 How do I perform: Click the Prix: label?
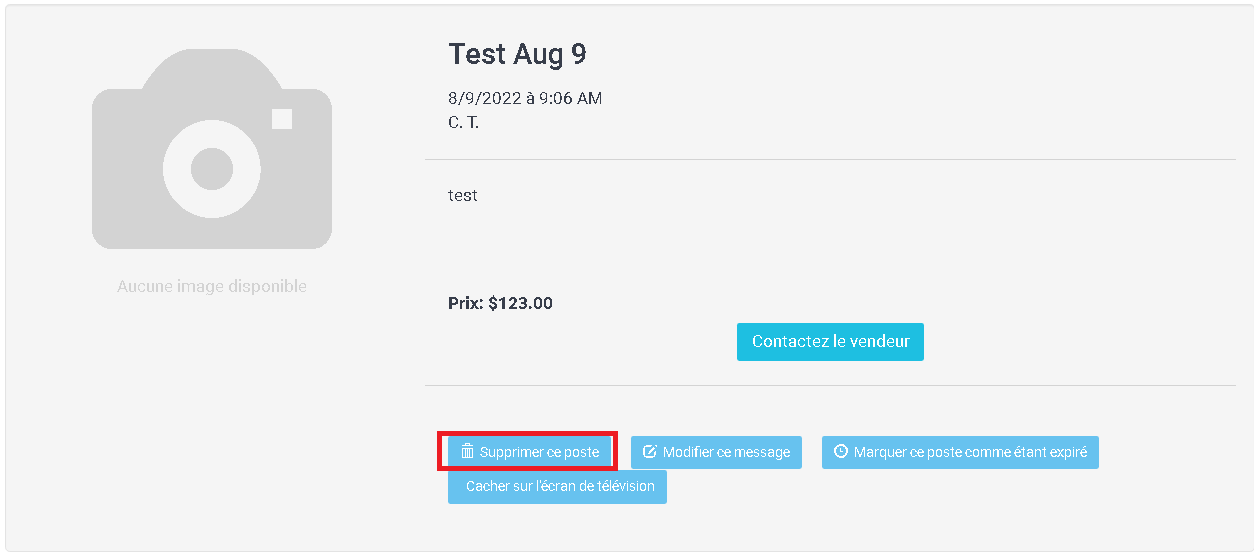466,303
